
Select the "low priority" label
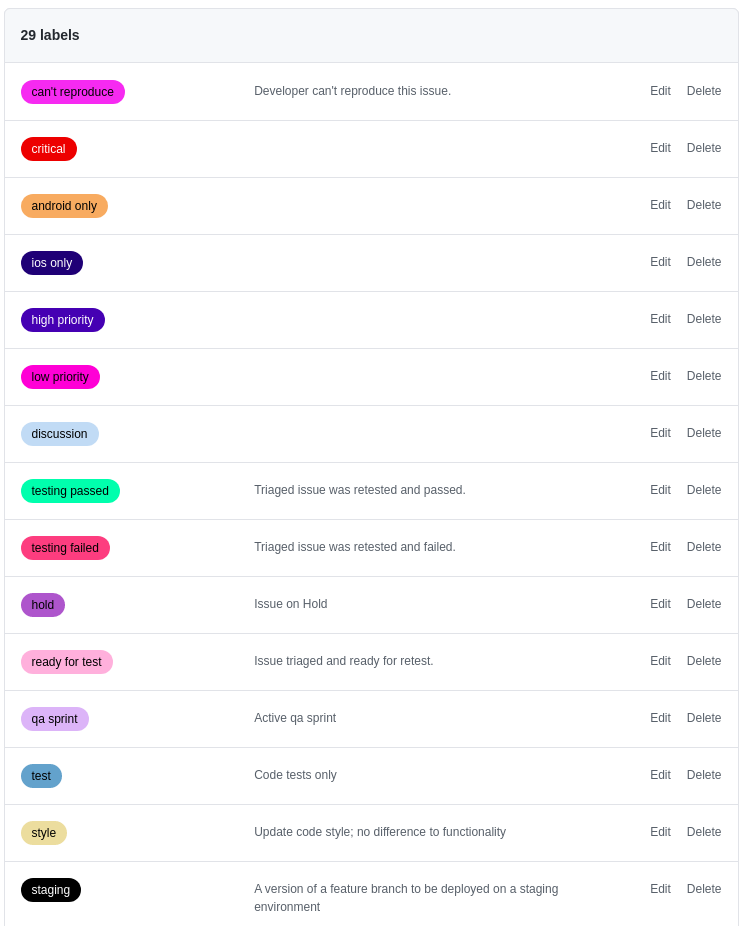tap(60, 377)
